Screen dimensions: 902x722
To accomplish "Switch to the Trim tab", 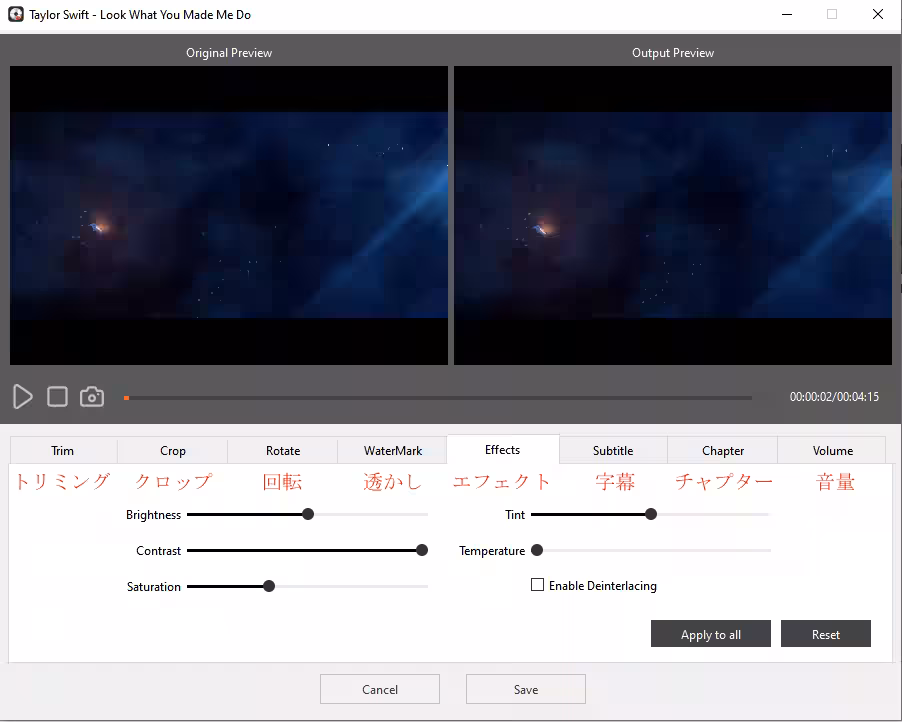I will pos(63,451).
